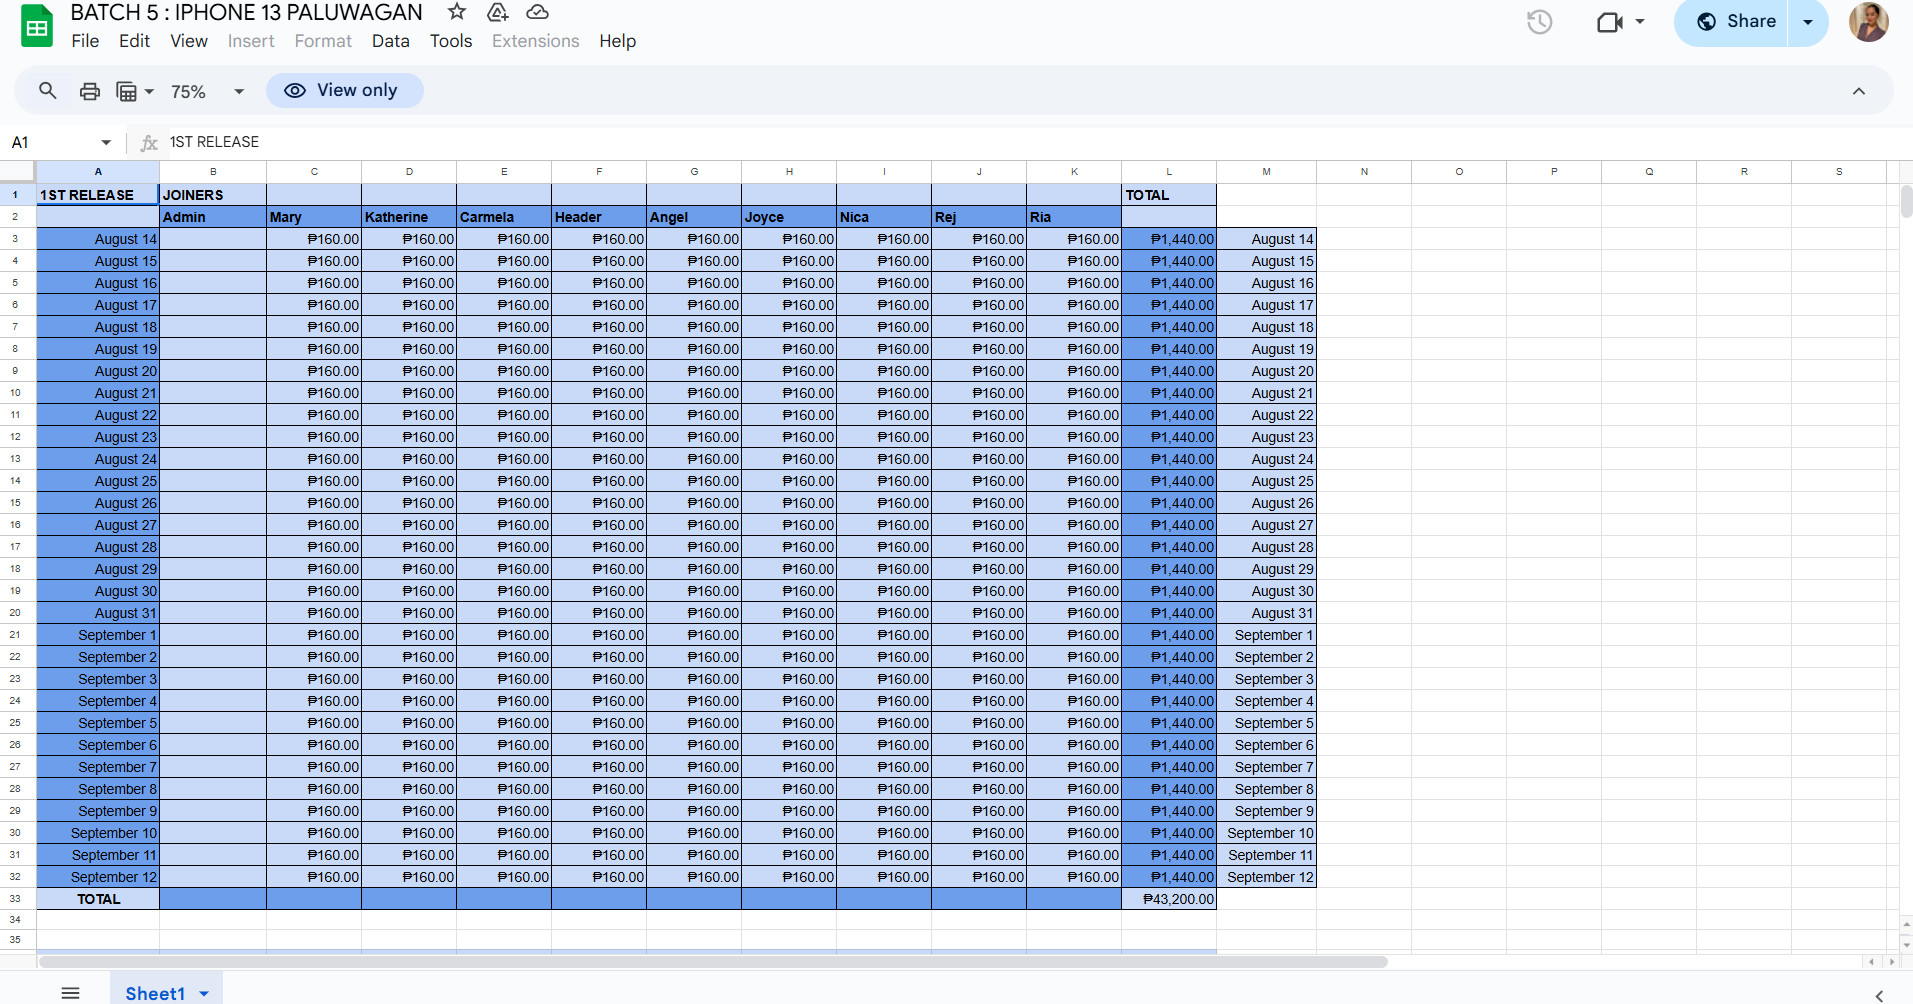Screen dimensions: 1913x1004
Task: Click the TOTAL label in row 33
Action: 98,899
